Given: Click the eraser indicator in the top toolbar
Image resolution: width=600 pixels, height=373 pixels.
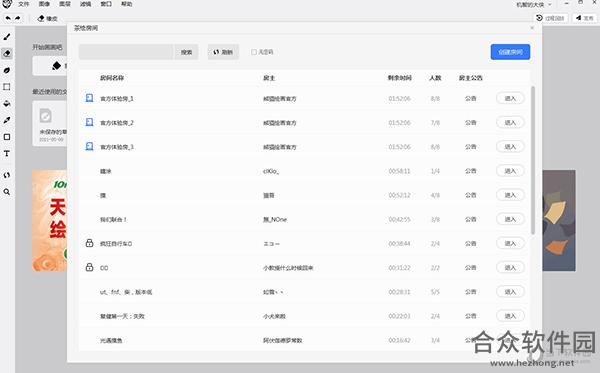Looking at the screenshot, I should tap(47, 18).
